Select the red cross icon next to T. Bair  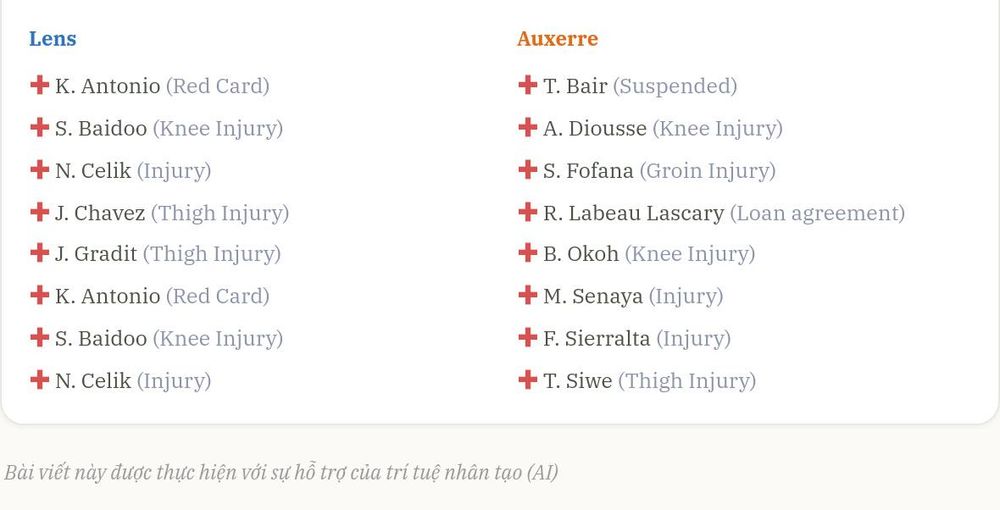point(527,84)
